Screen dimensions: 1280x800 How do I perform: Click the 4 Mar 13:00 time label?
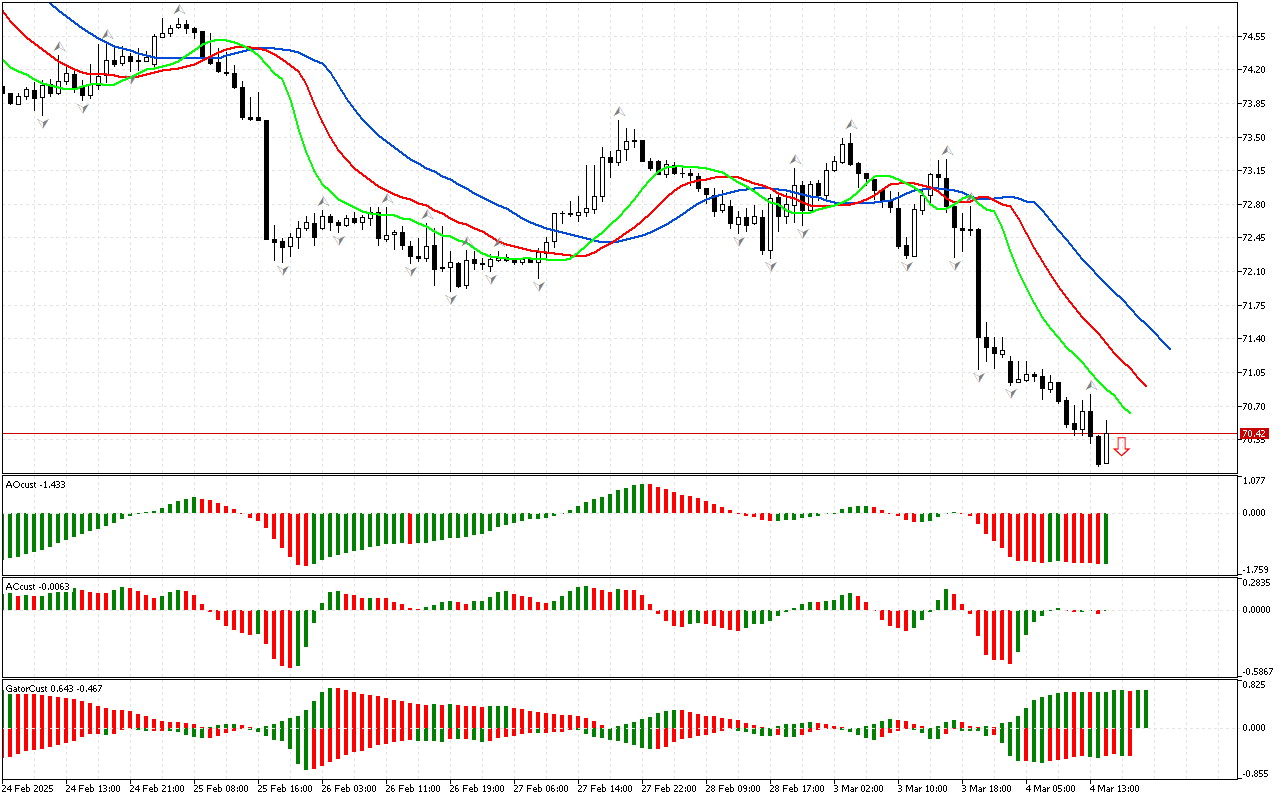point(1117,788)
